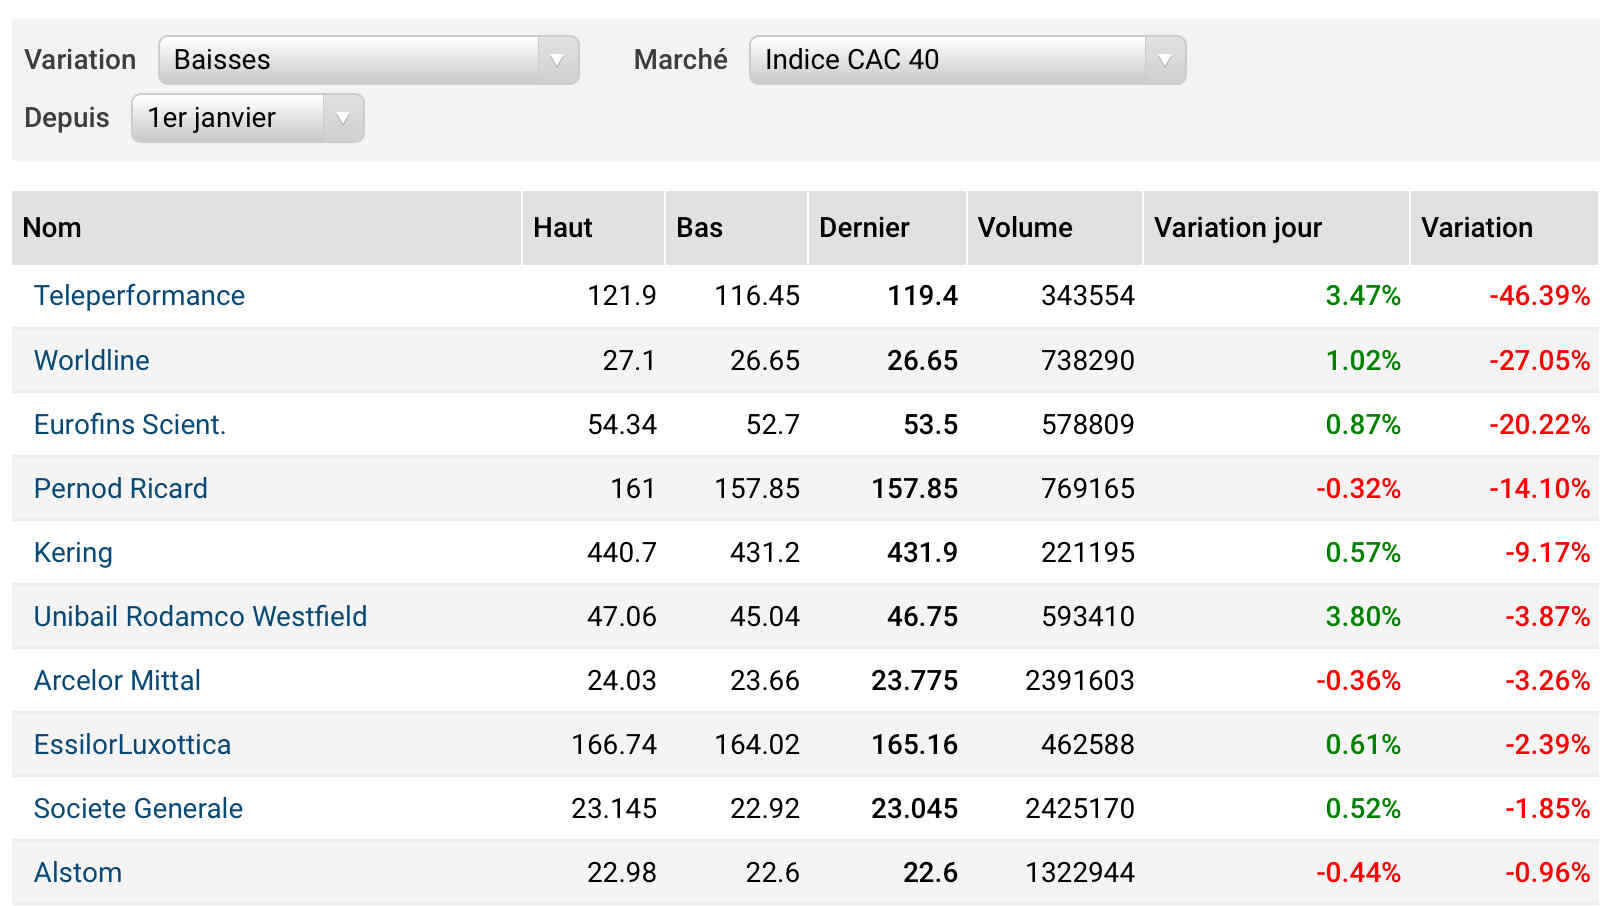Sort by Volume column header
This screenshot has height=906, width=1611.
(1024, 228)
